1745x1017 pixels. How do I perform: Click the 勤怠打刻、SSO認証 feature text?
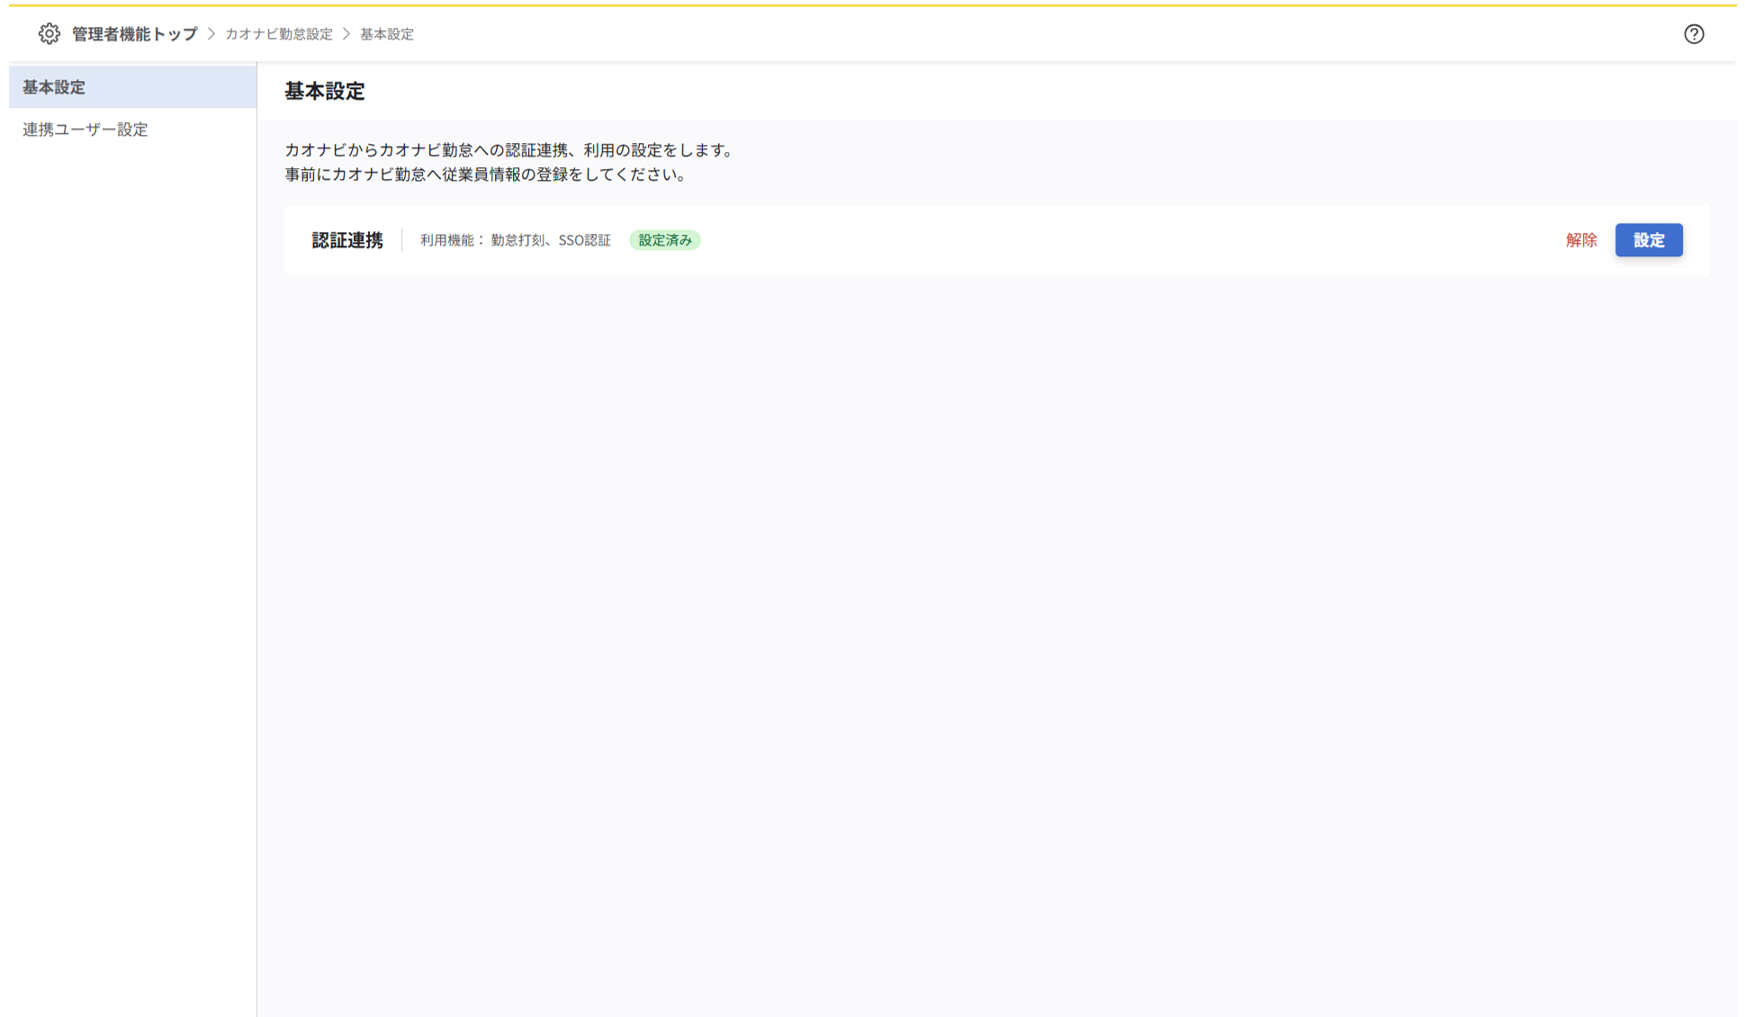coord(551,240)
